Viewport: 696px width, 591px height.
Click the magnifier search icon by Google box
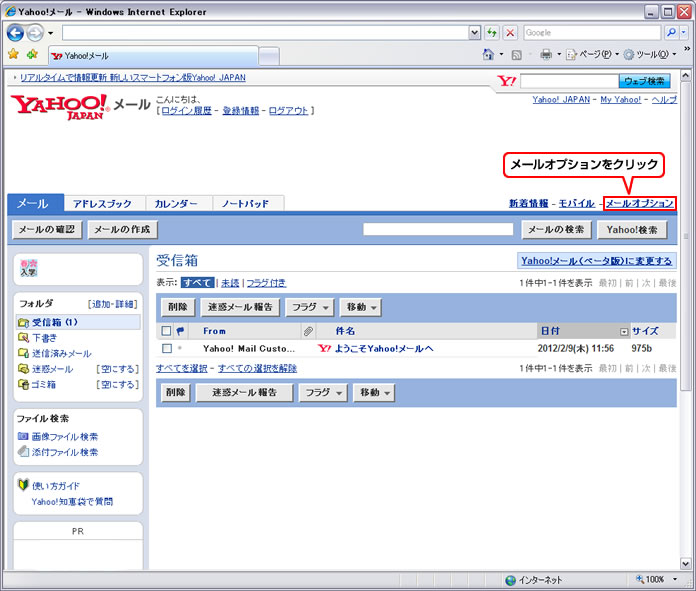click(x=672, y=32)
